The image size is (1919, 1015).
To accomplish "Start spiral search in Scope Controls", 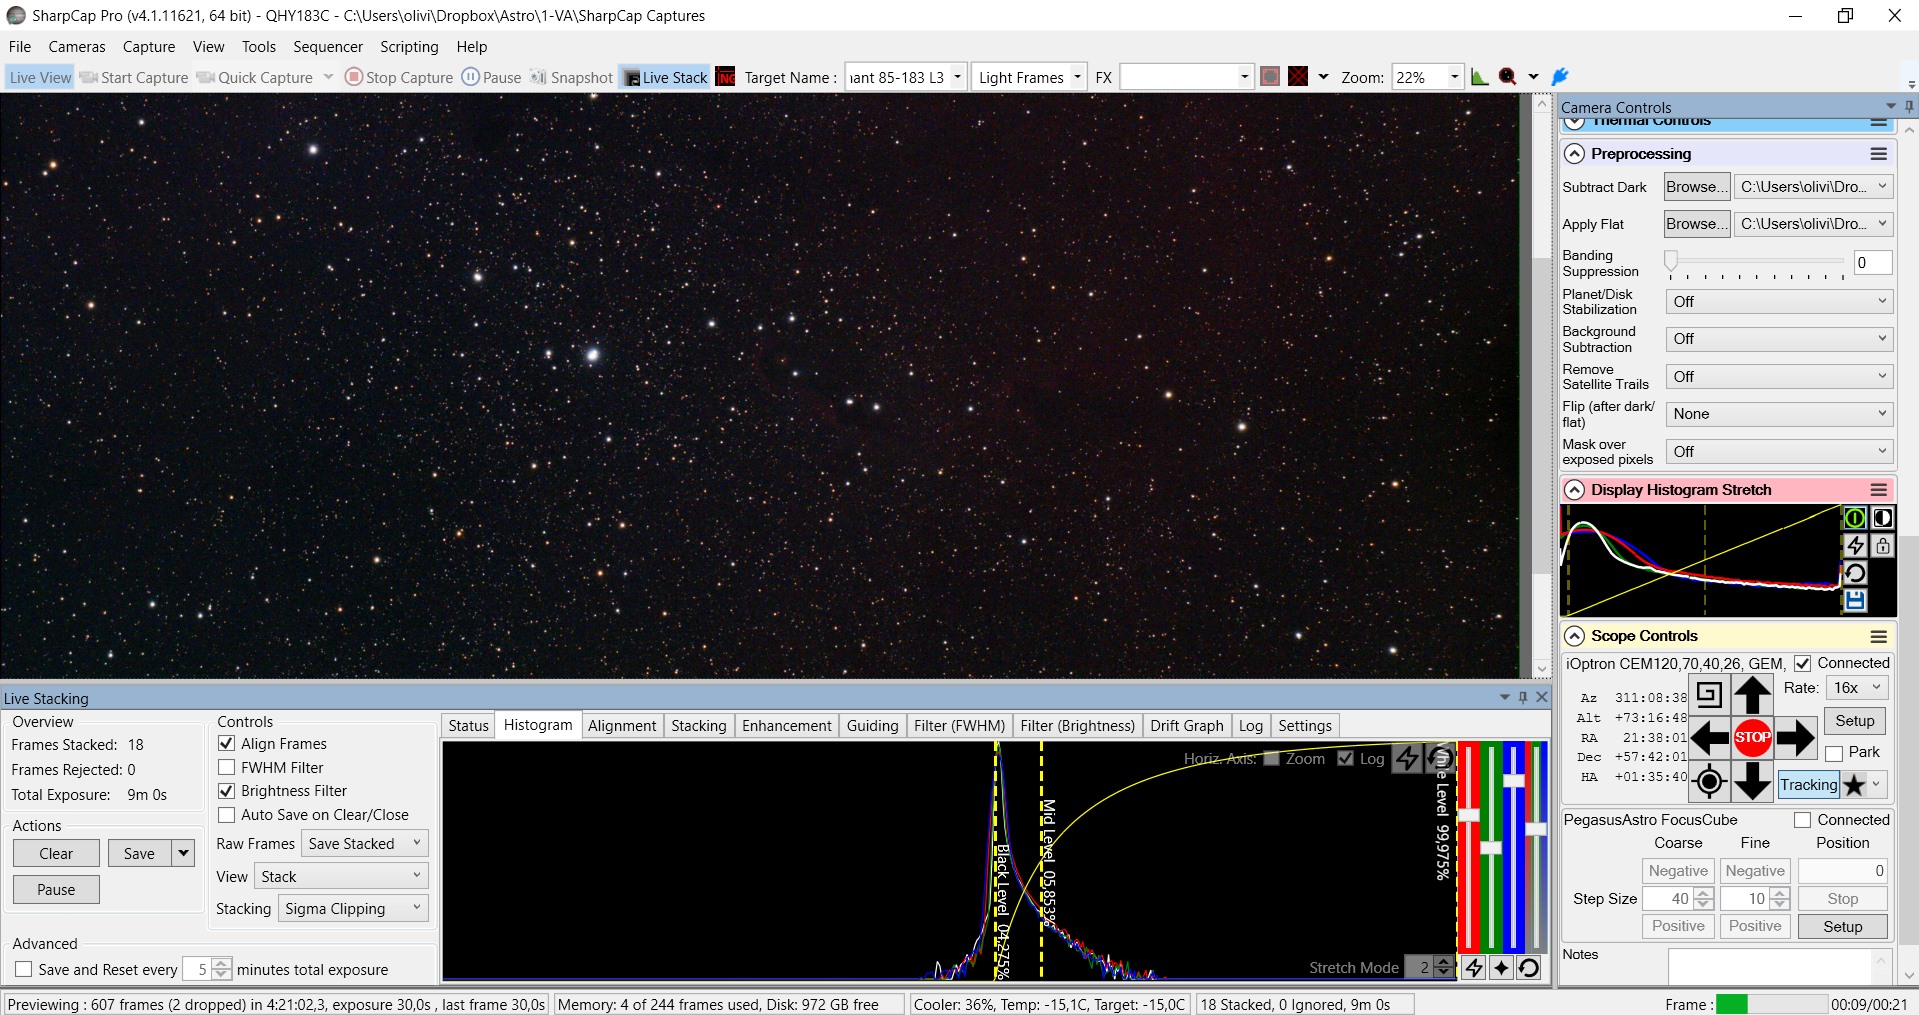I will click(x=1709, y=694).
